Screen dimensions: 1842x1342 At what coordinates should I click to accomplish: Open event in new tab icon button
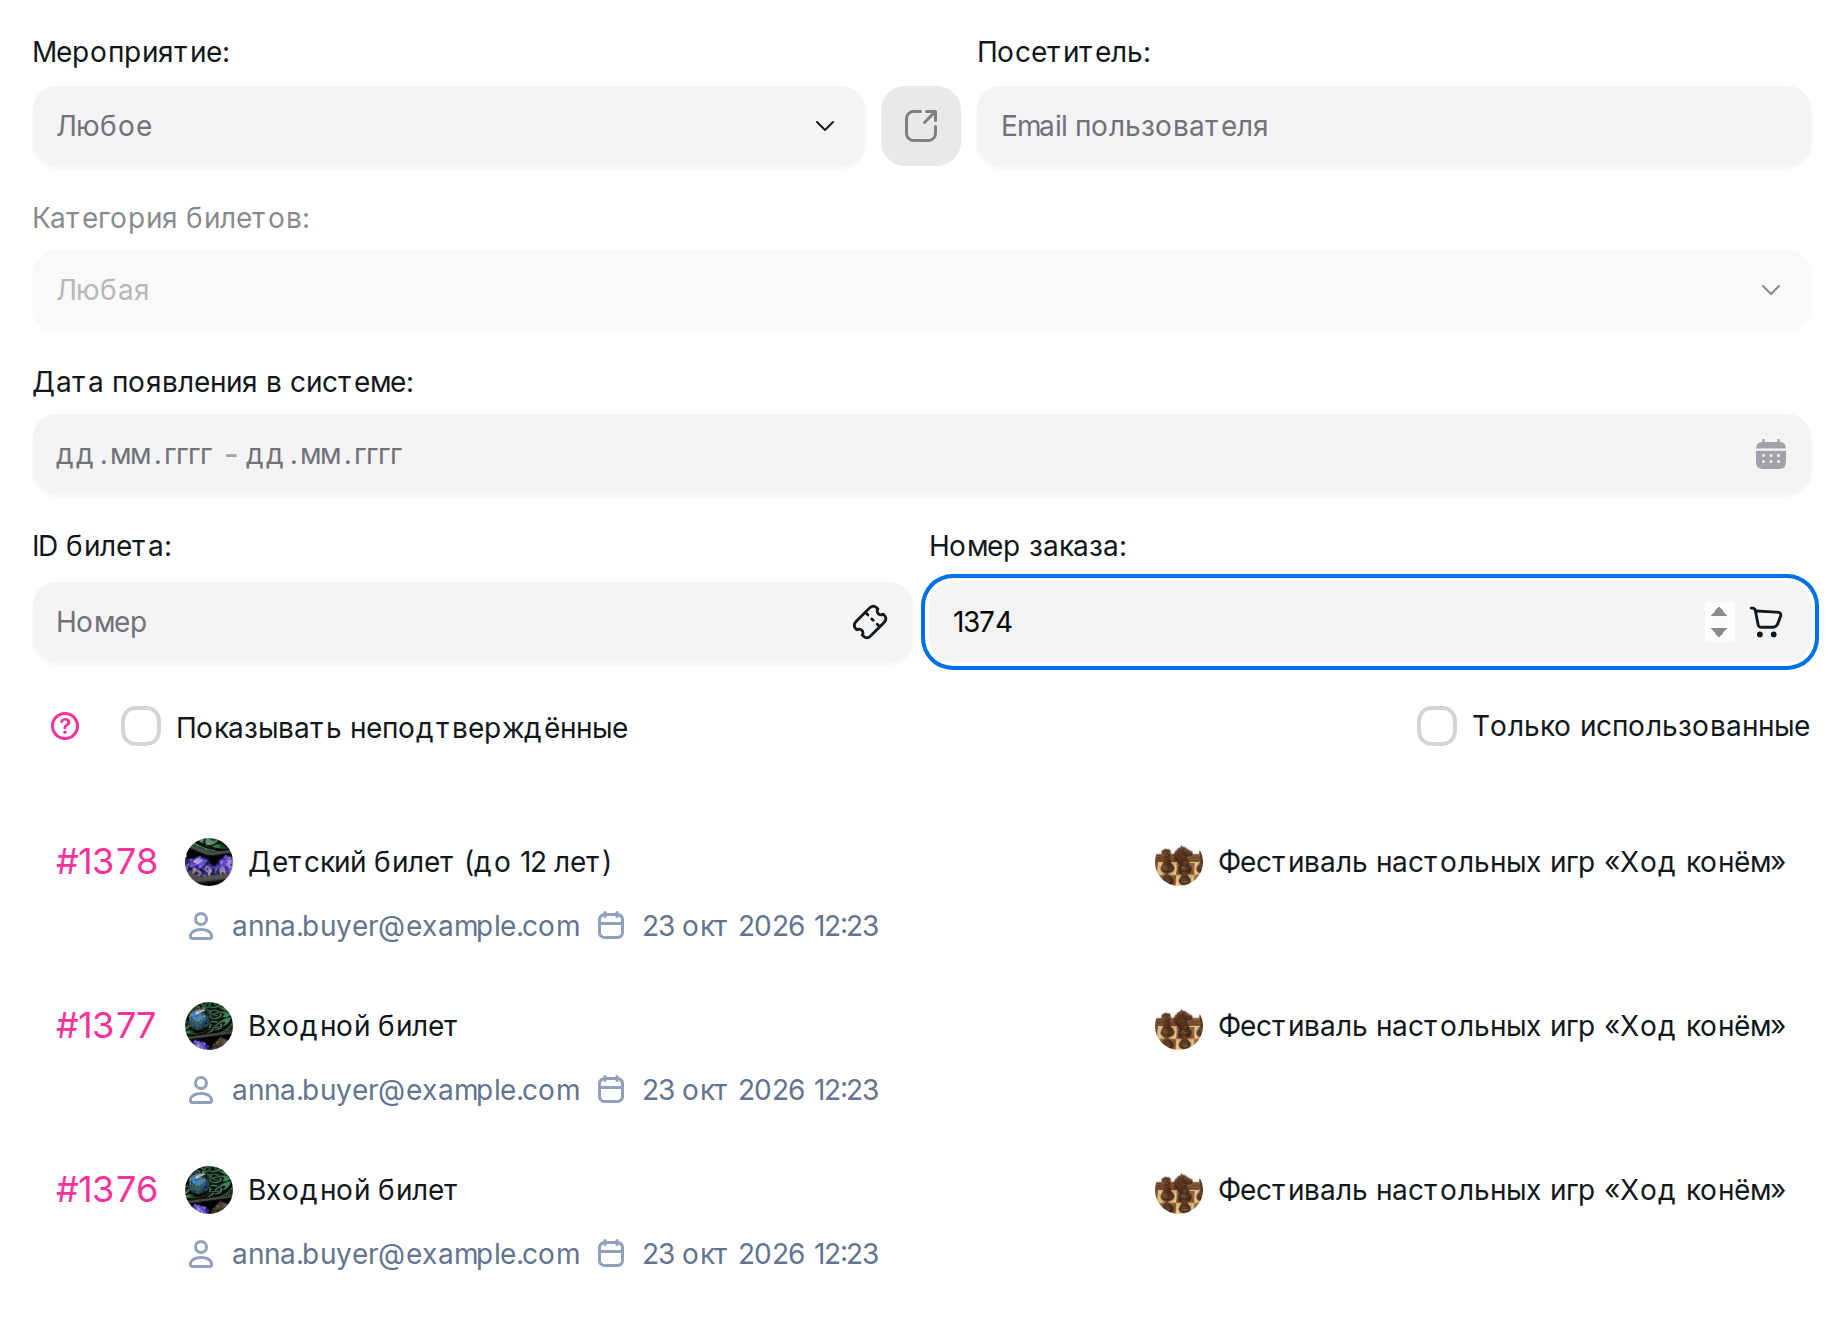(920, 126)
